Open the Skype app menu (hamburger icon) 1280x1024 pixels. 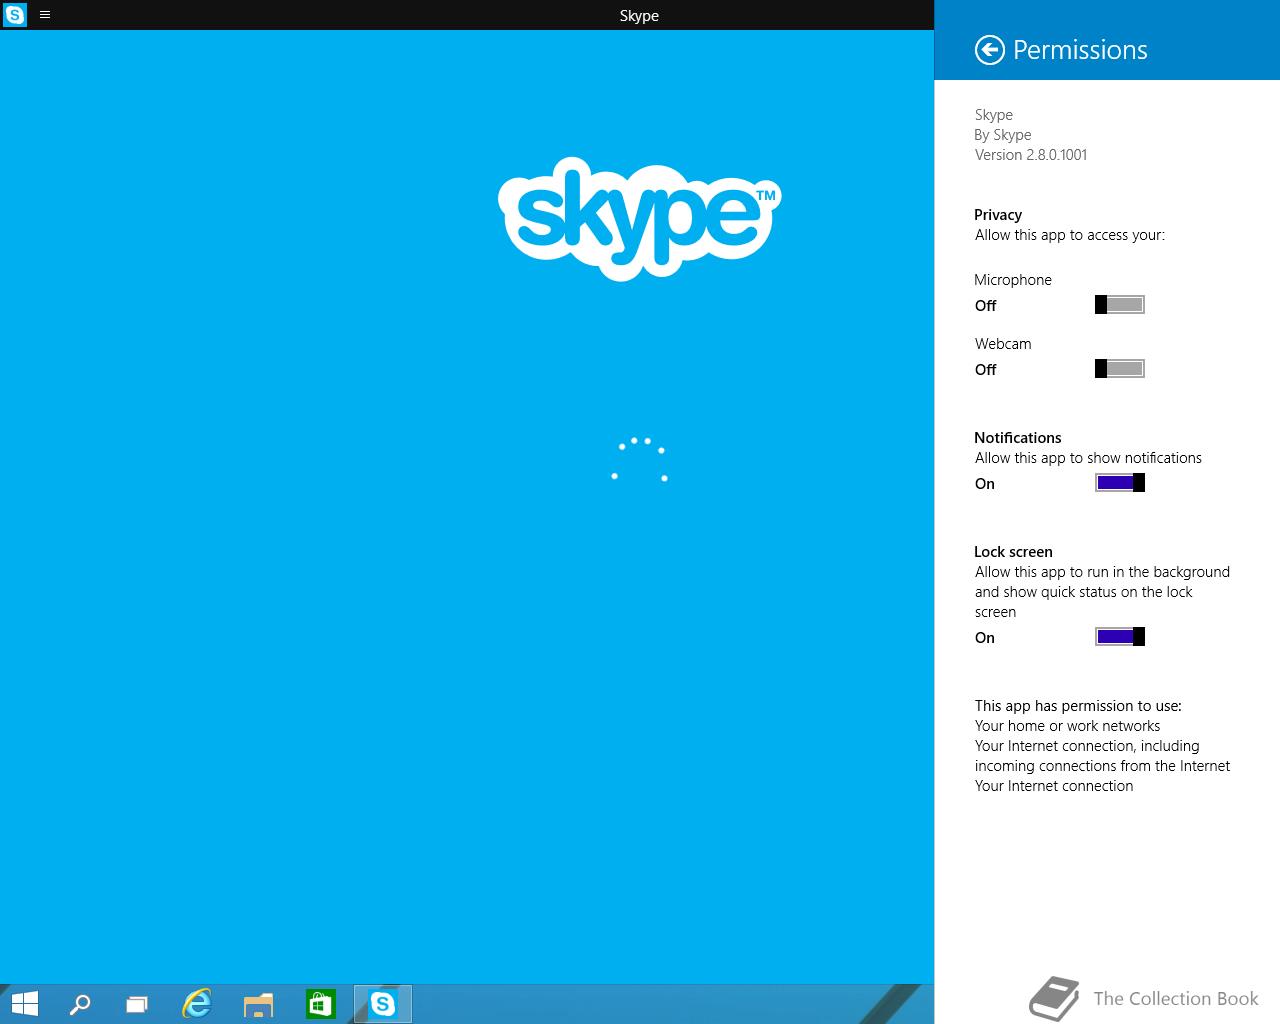45,15
